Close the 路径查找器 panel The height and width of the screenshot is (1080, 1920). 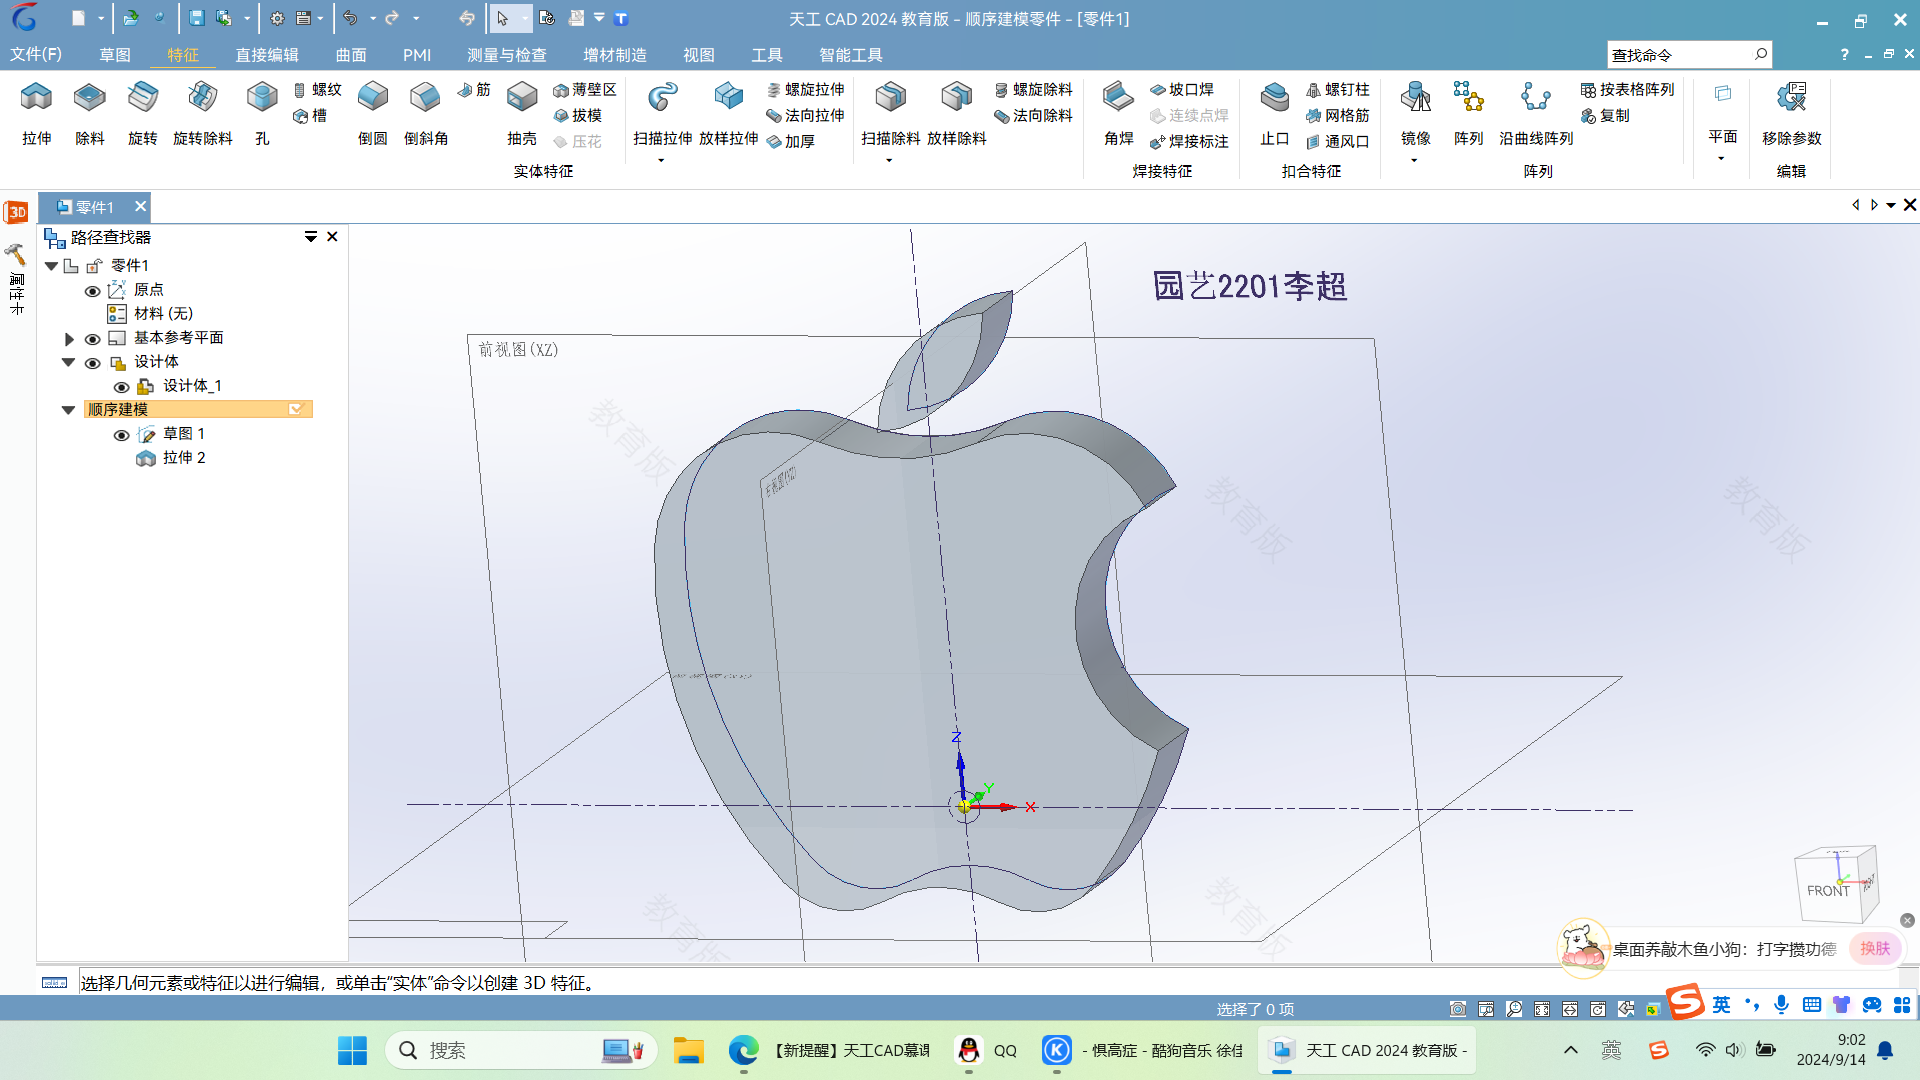(332, 237)
